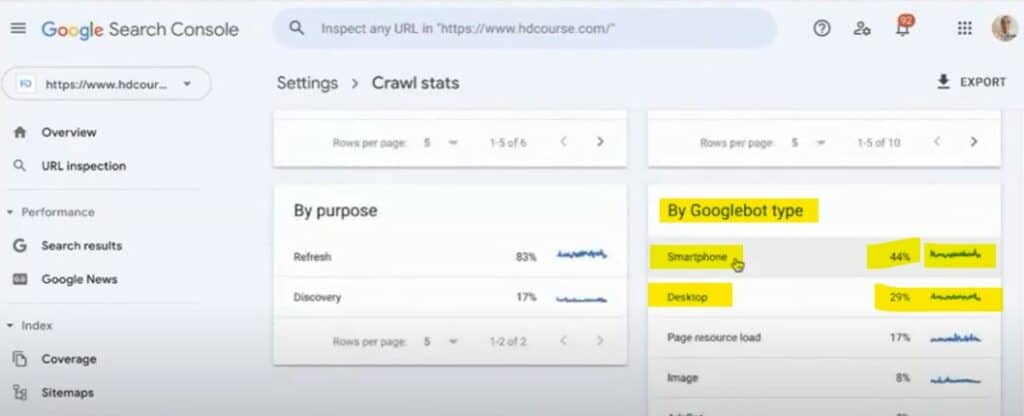The image size is (1024, 416).
Task: Open rows per page dropdown, 1-5 of 6
Action: (x=440, y=142)
